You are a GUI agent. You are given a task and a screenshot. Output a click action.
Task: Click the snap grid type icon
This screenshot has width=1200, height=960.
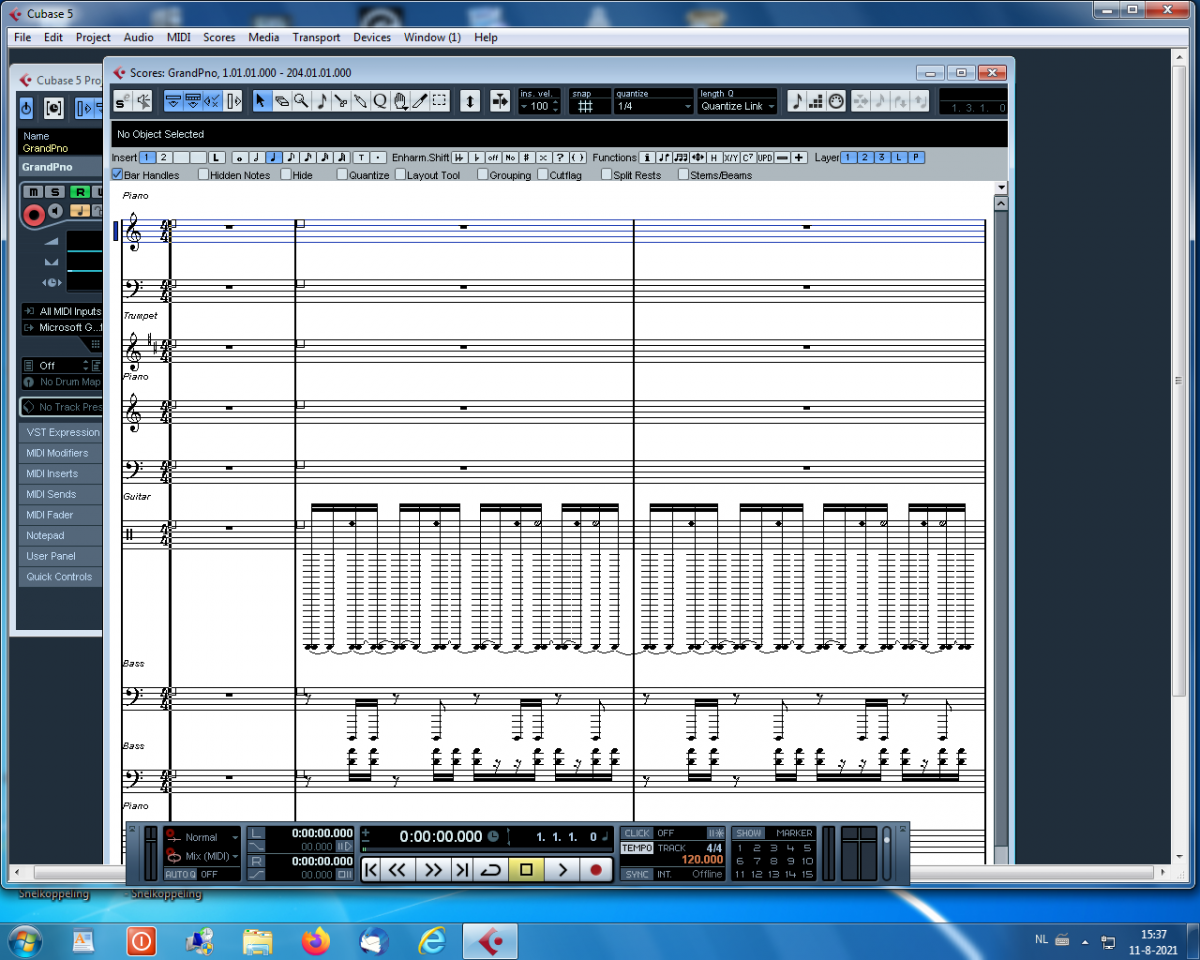pos(586,106)
